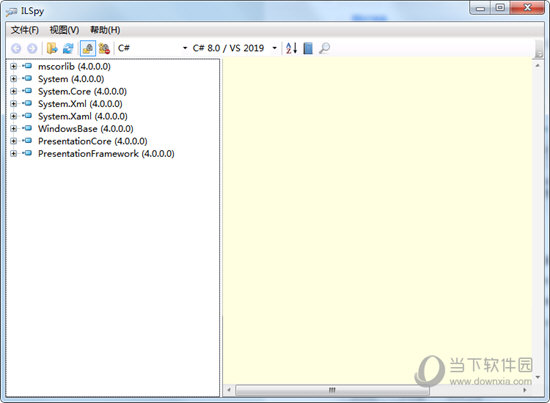Expand the PresentationFramework tree node

tap(13, 153)
